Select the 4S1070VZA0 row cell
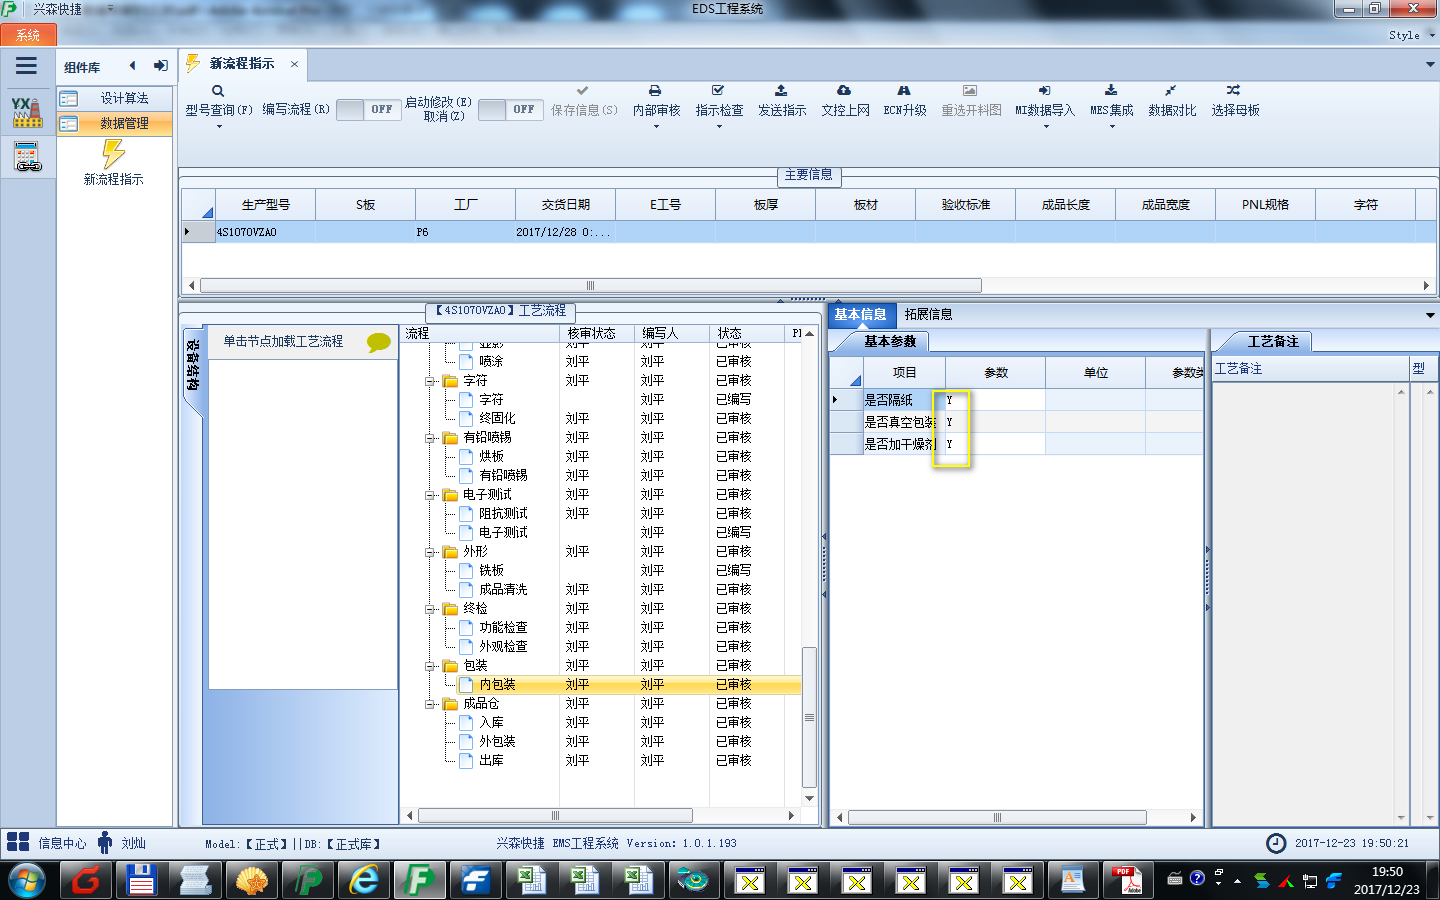1440x900 pixels. (265, 232)
